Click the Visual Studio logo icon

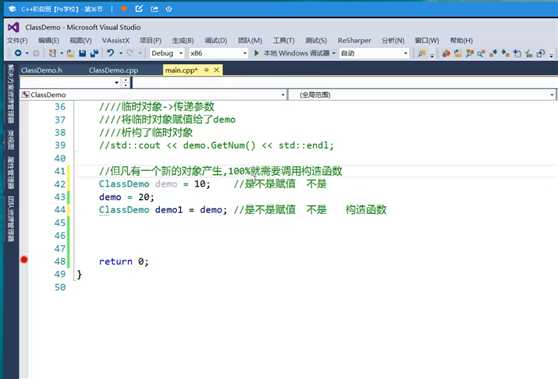[14, 27]
